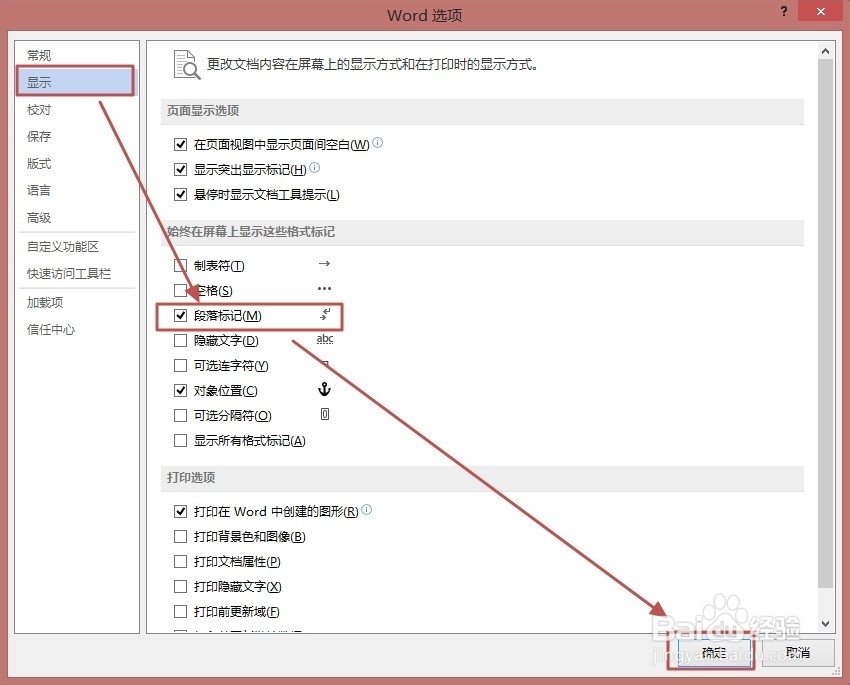Click the document display icon at top
The width and height of the screenshot is (850, 685).
coord(187,65)
